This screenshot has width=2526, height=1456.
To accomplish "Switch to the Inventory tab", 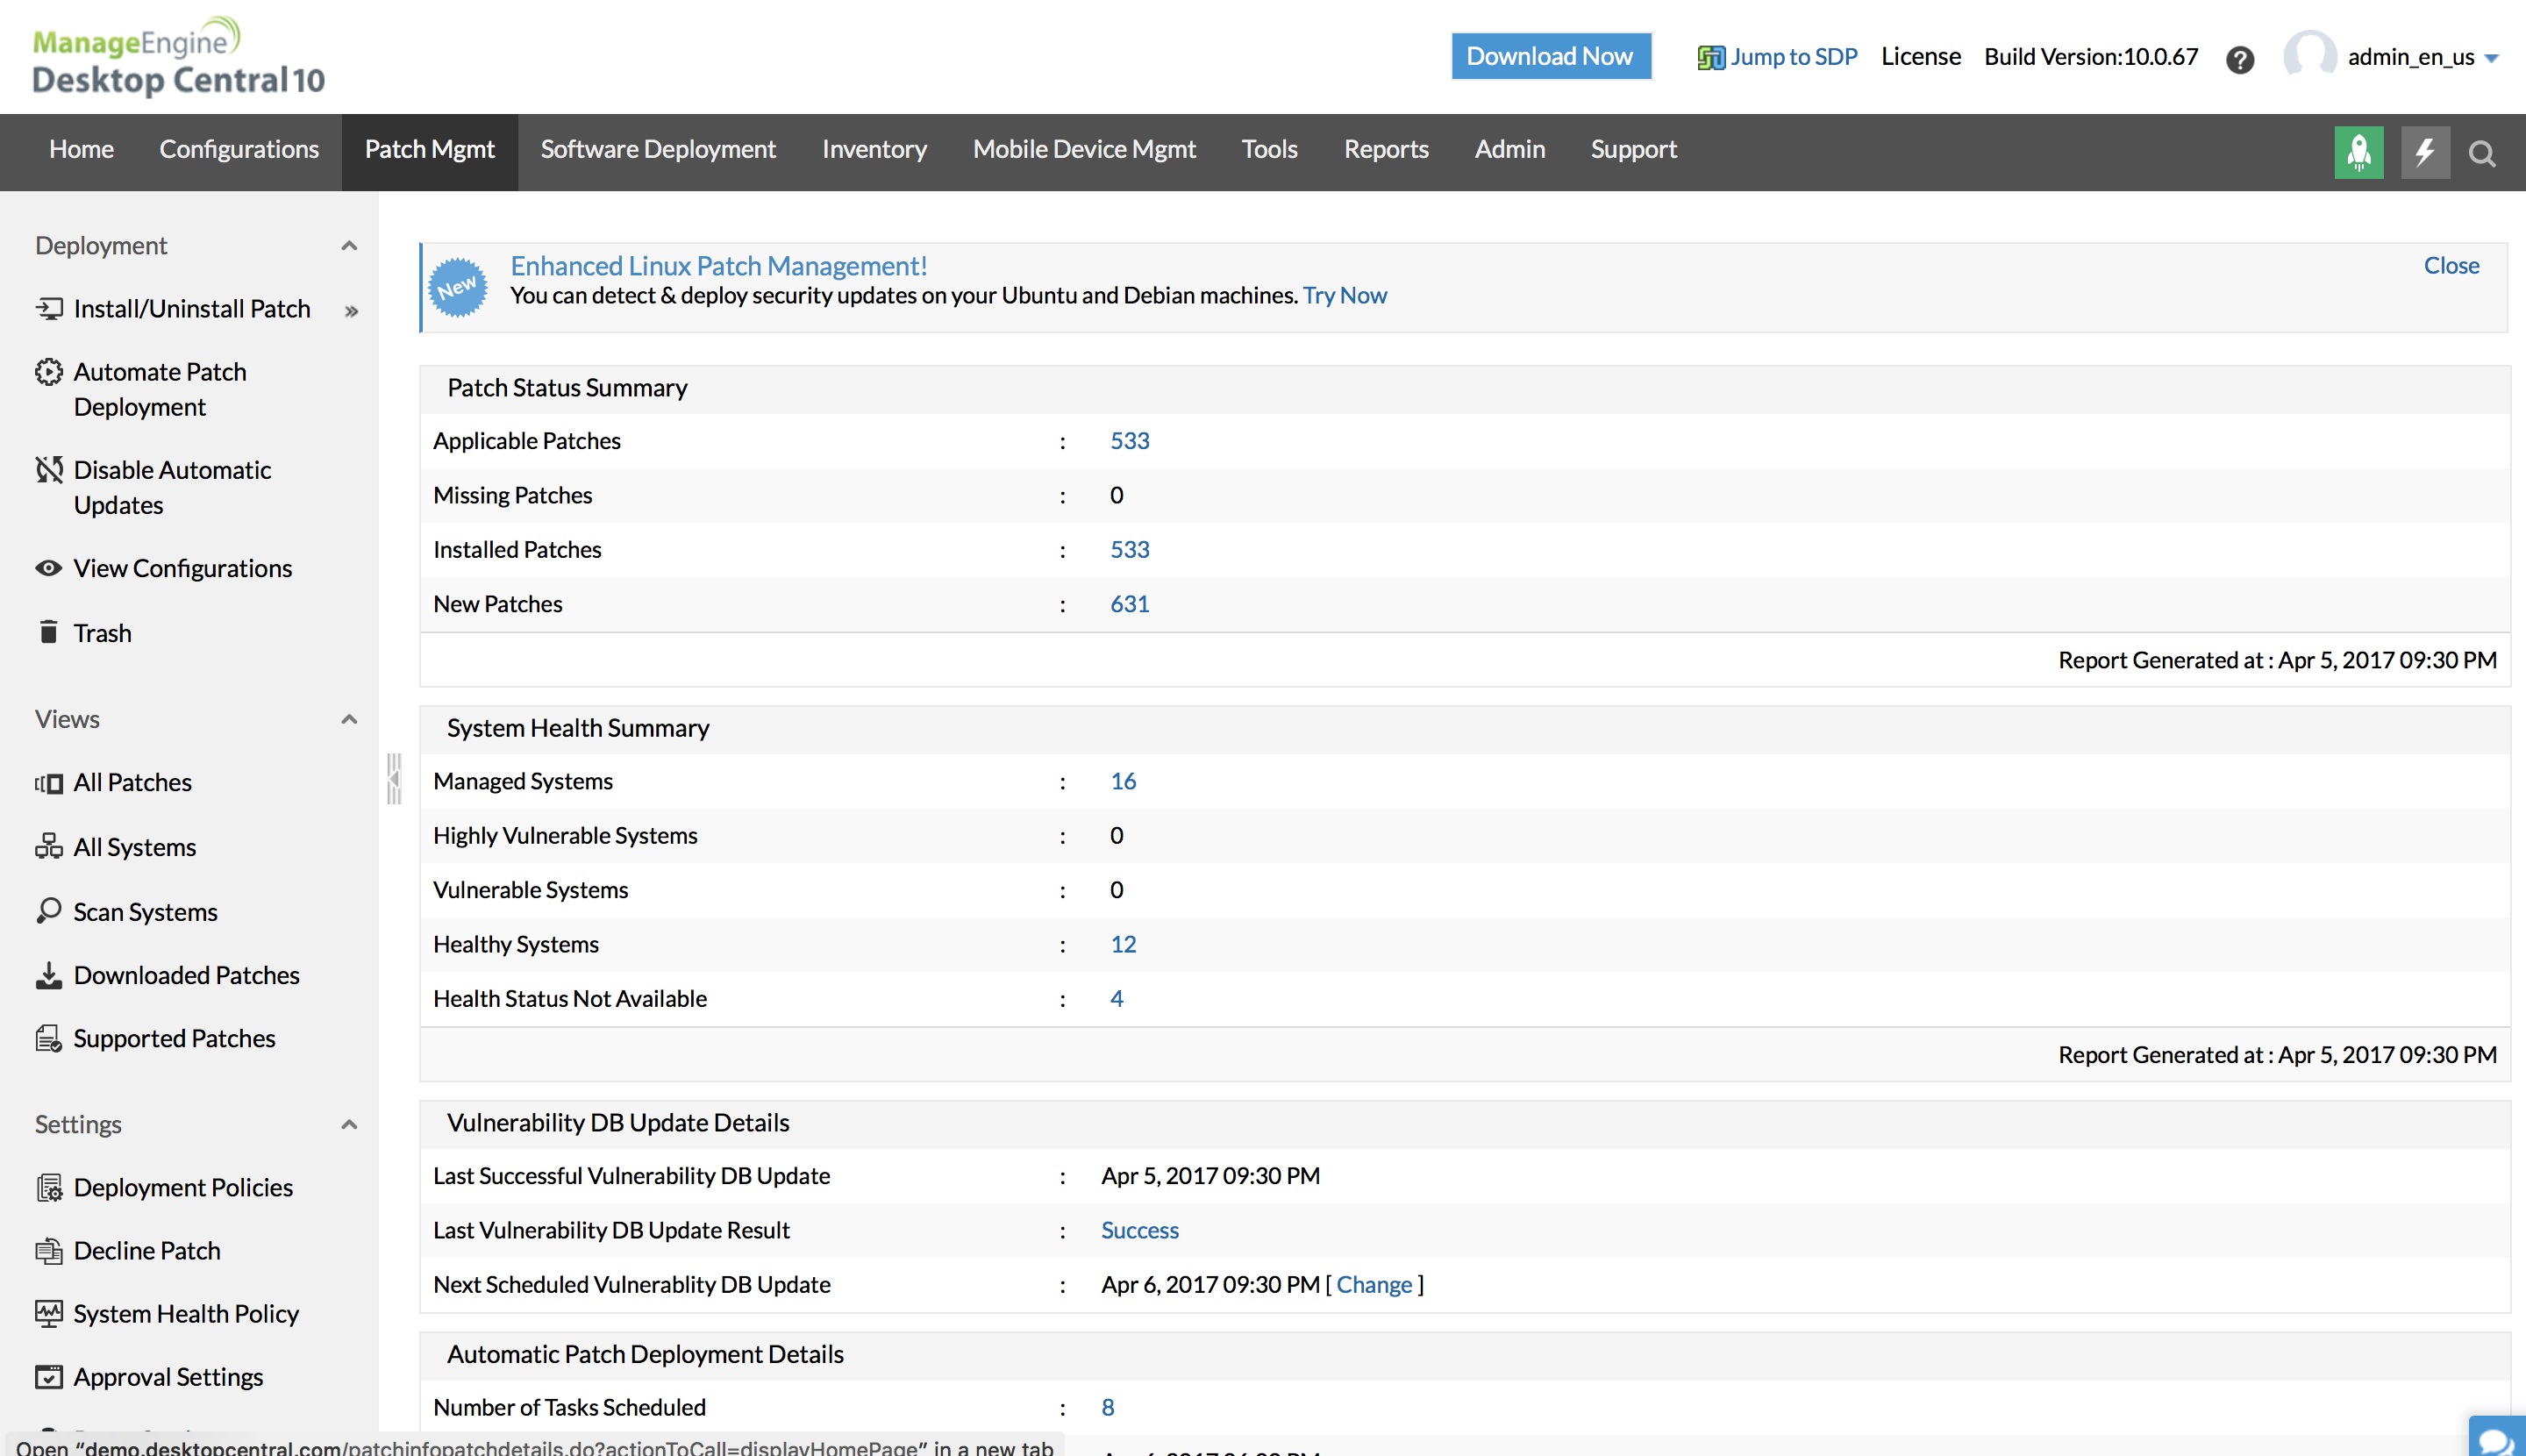I will pos(874,149).
